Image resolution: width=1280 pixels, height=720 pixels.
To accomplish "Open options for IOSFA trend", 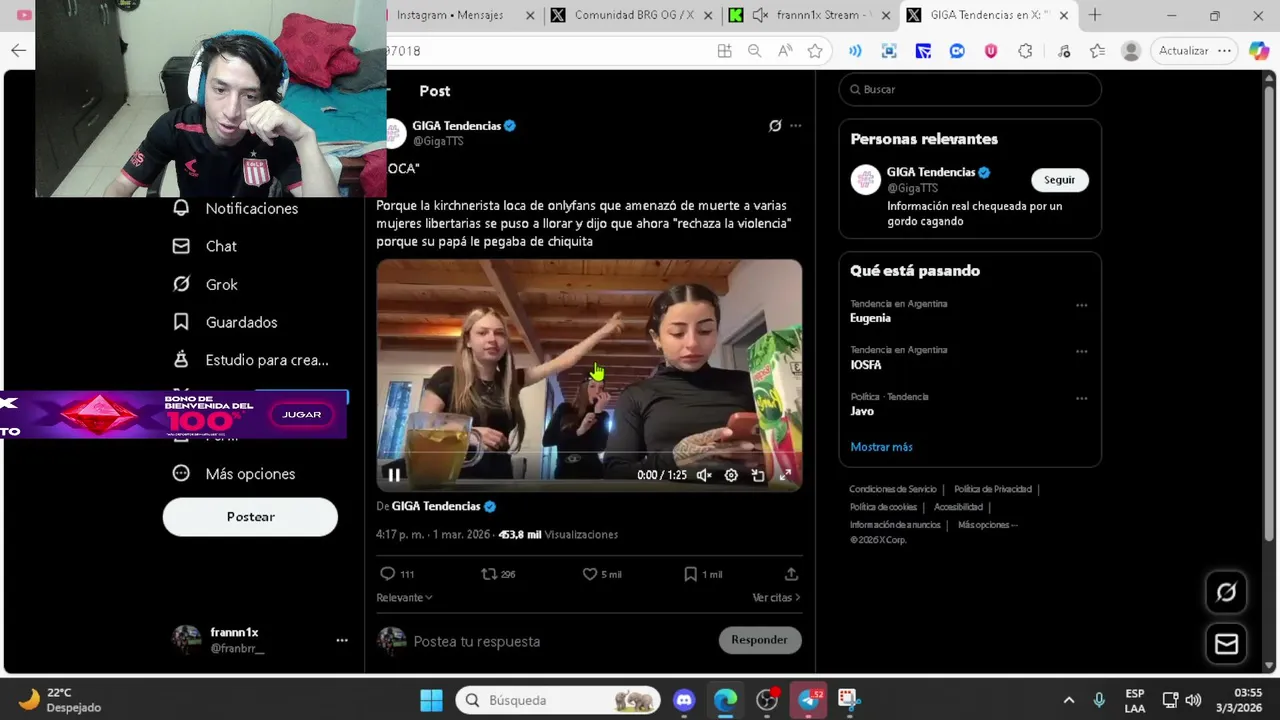I will coord(1081,352).
